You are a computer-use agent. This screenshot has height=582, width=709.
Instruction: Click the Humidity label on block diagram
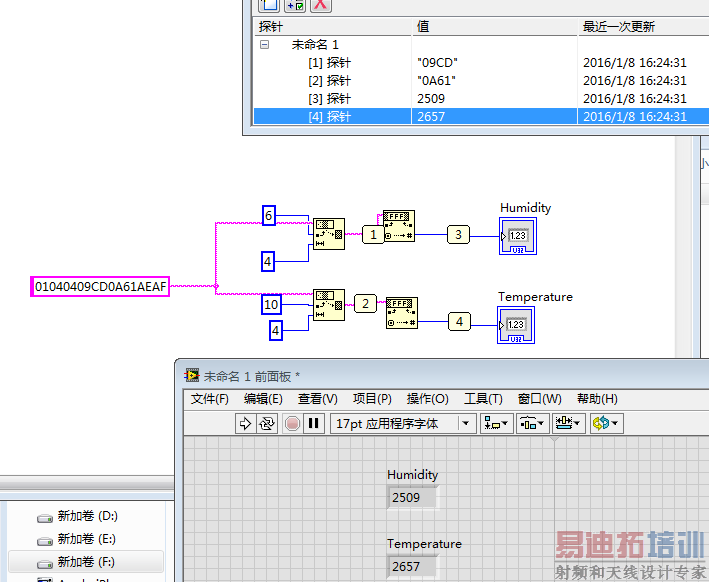pos(526,208)
